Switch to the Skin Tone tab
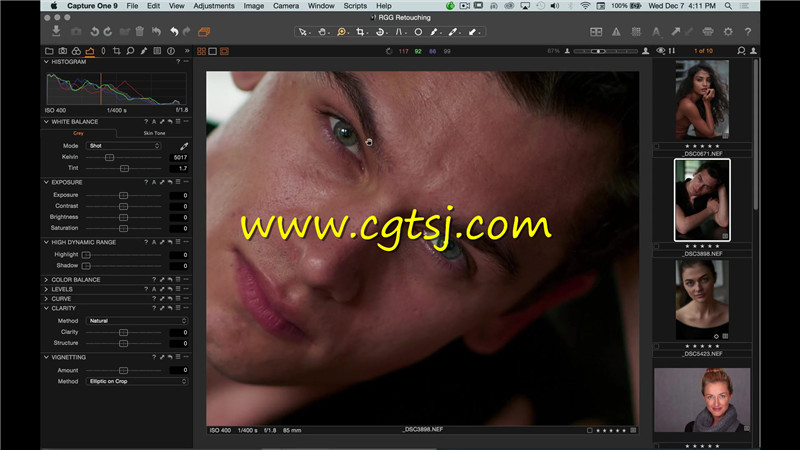The image size is (800, 450). pyautogui.click(x=154, y=133)
